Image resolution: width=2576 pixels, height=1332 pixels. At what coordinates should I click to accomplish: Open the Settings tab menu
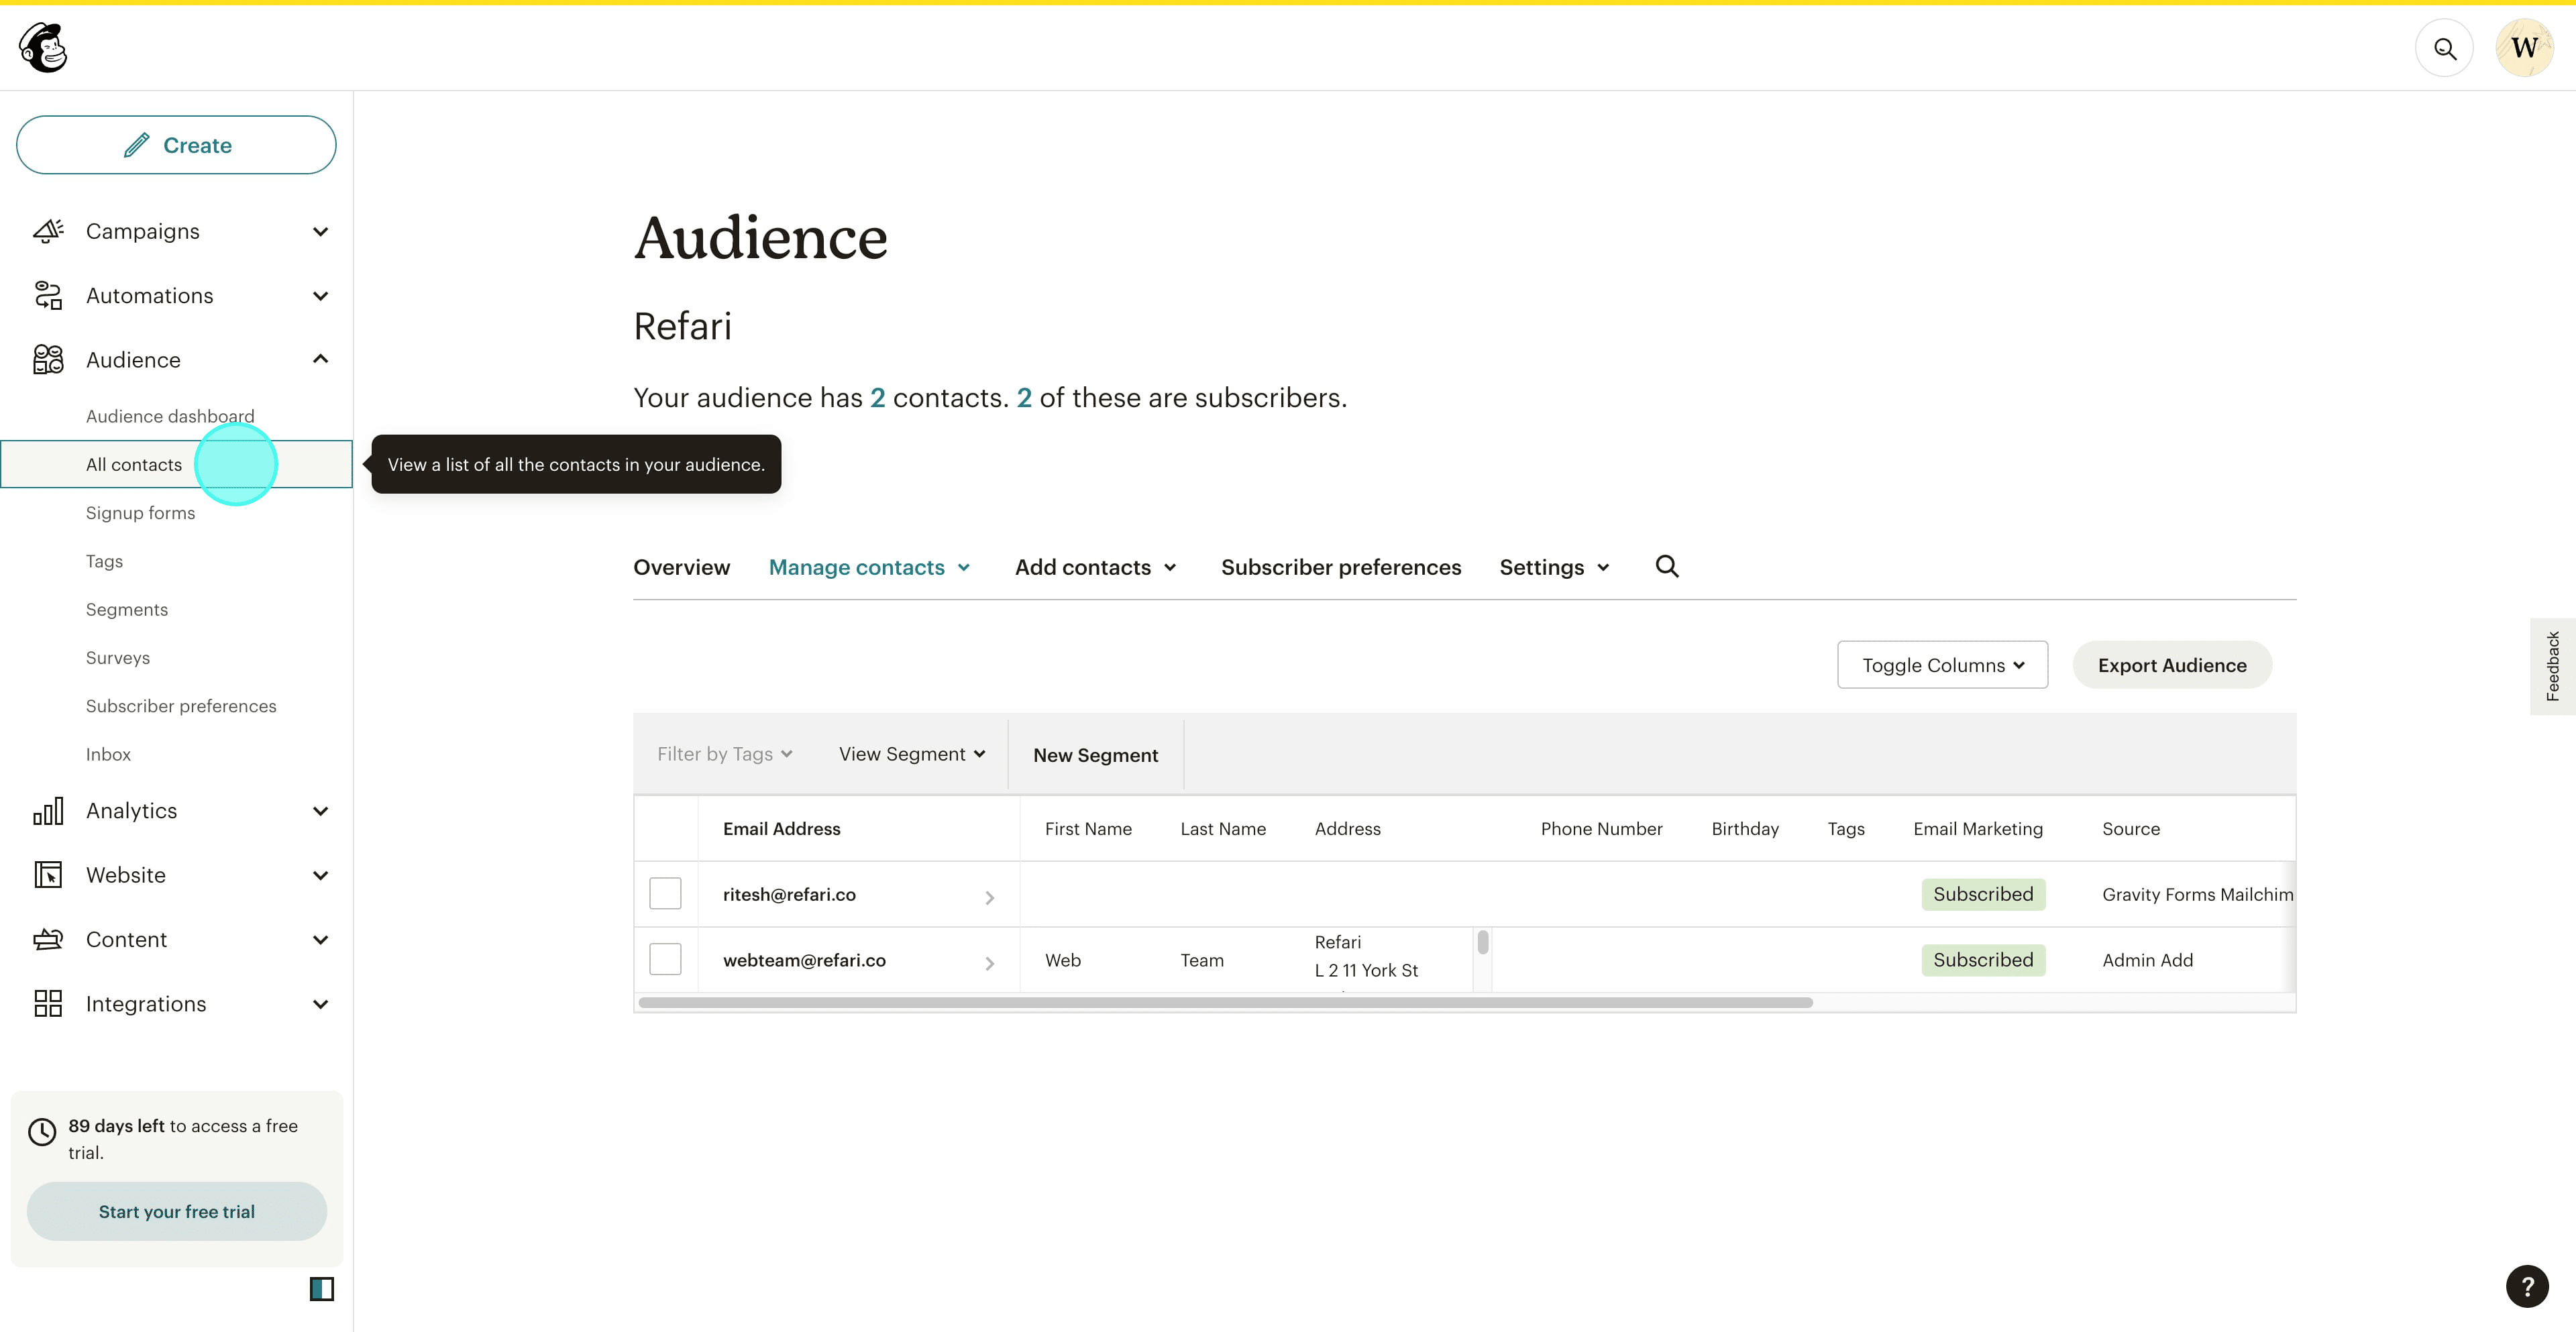tap(1555, 567)
